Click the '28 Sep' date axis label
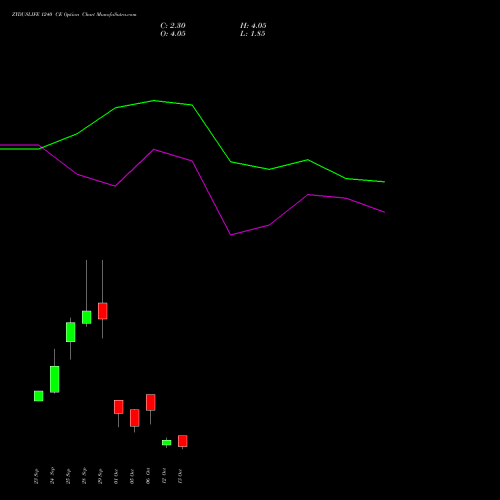 pyautogui.click(x=84, y=476)
